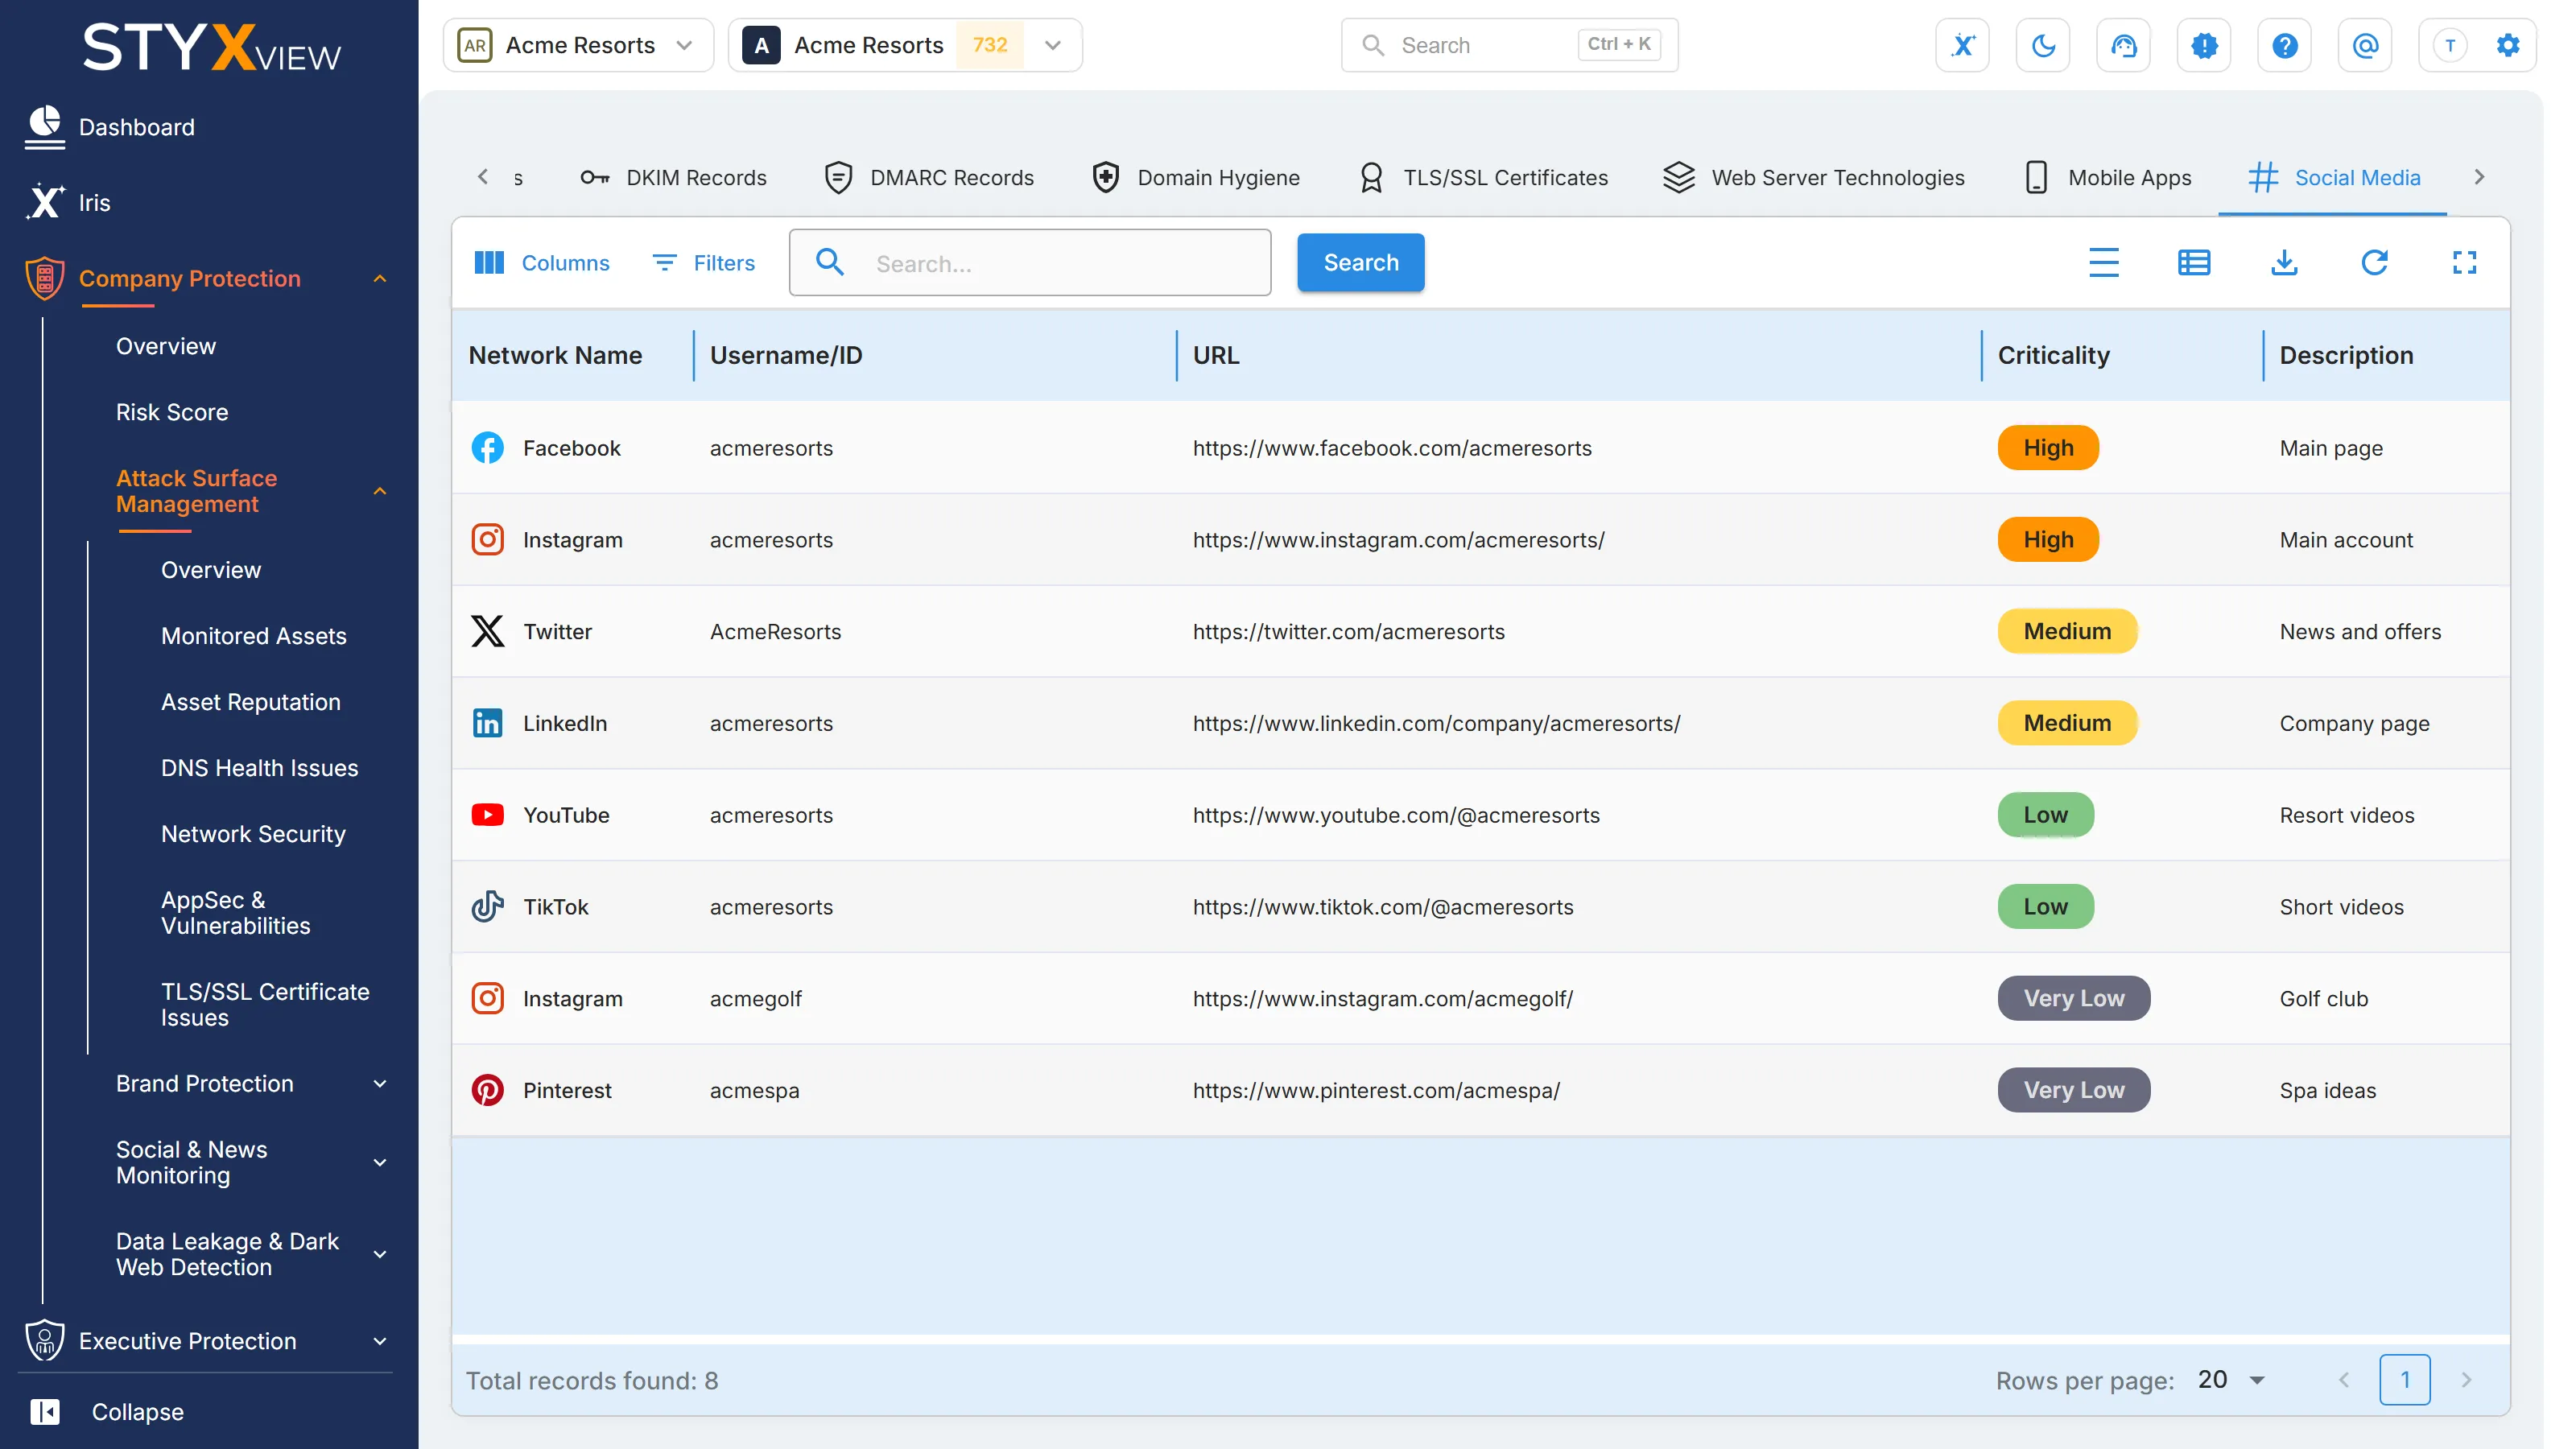
Task: Click the table search input field
Action: (1029, 263)
